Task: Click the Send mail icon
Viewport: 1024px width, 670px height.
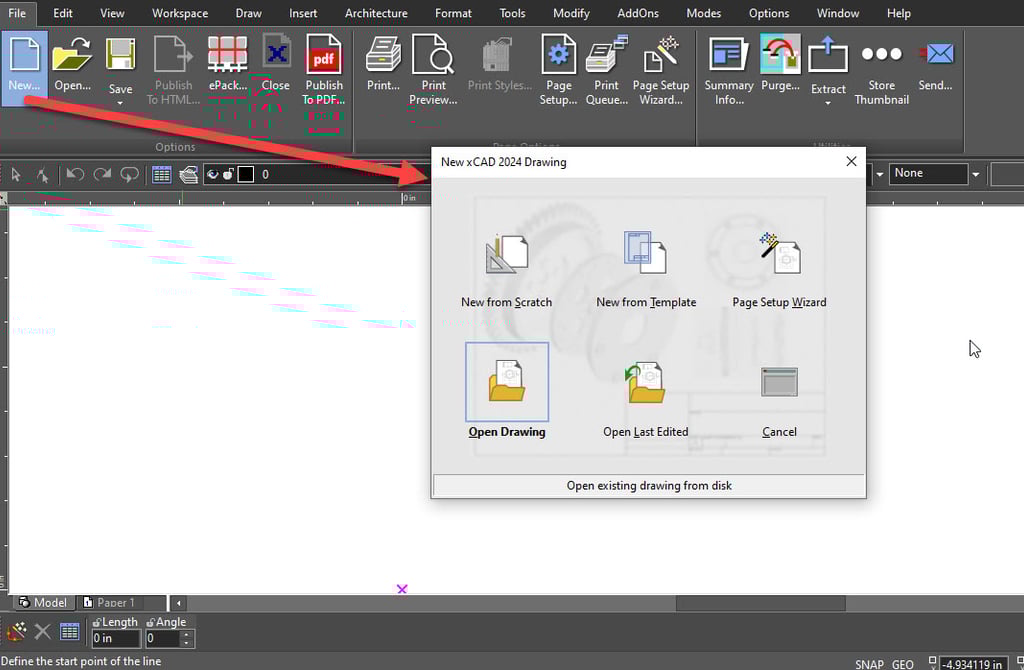Action: [936, 54]
